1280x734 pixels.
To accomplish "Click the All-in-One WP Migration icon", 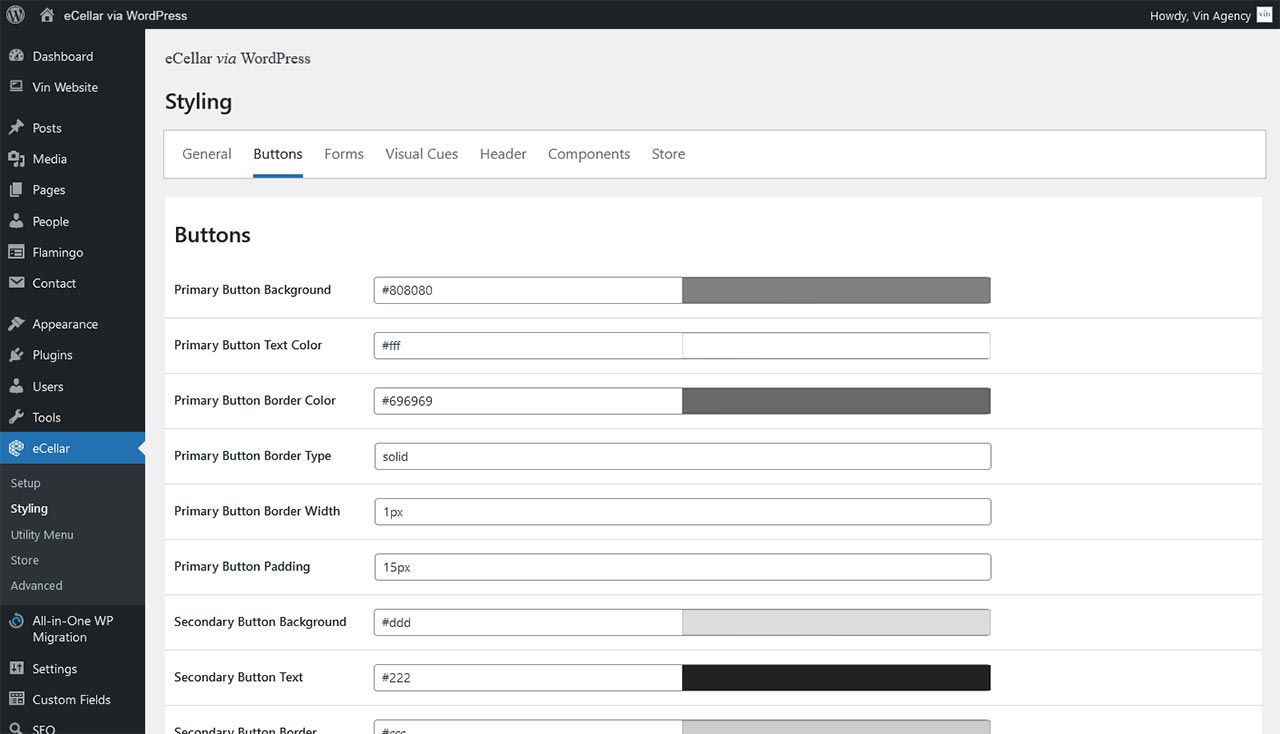I will point(16,621).
